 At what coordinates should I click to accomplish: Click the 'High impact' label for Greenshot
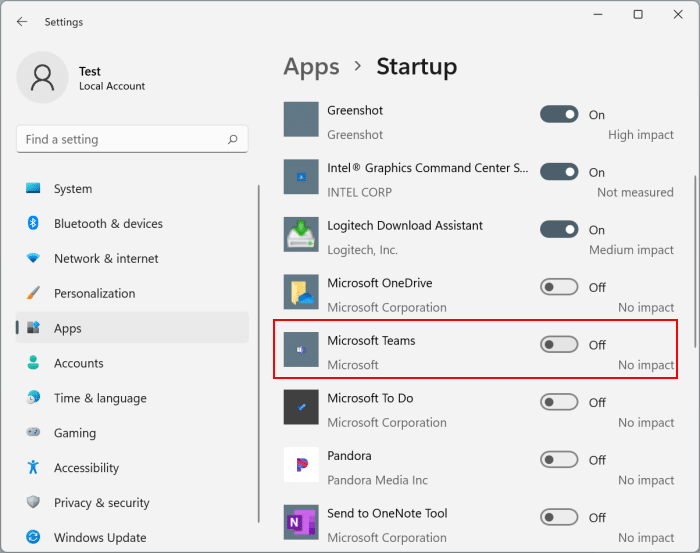pyautogui.click(x=641, y=135)
